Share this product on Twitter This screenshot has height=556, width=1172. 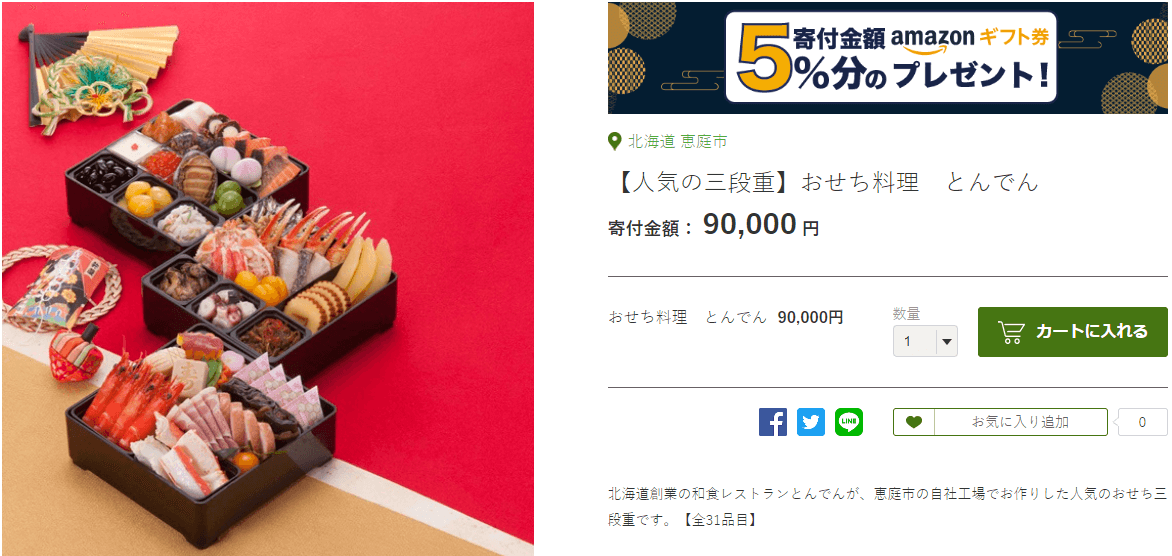(810, 422)
